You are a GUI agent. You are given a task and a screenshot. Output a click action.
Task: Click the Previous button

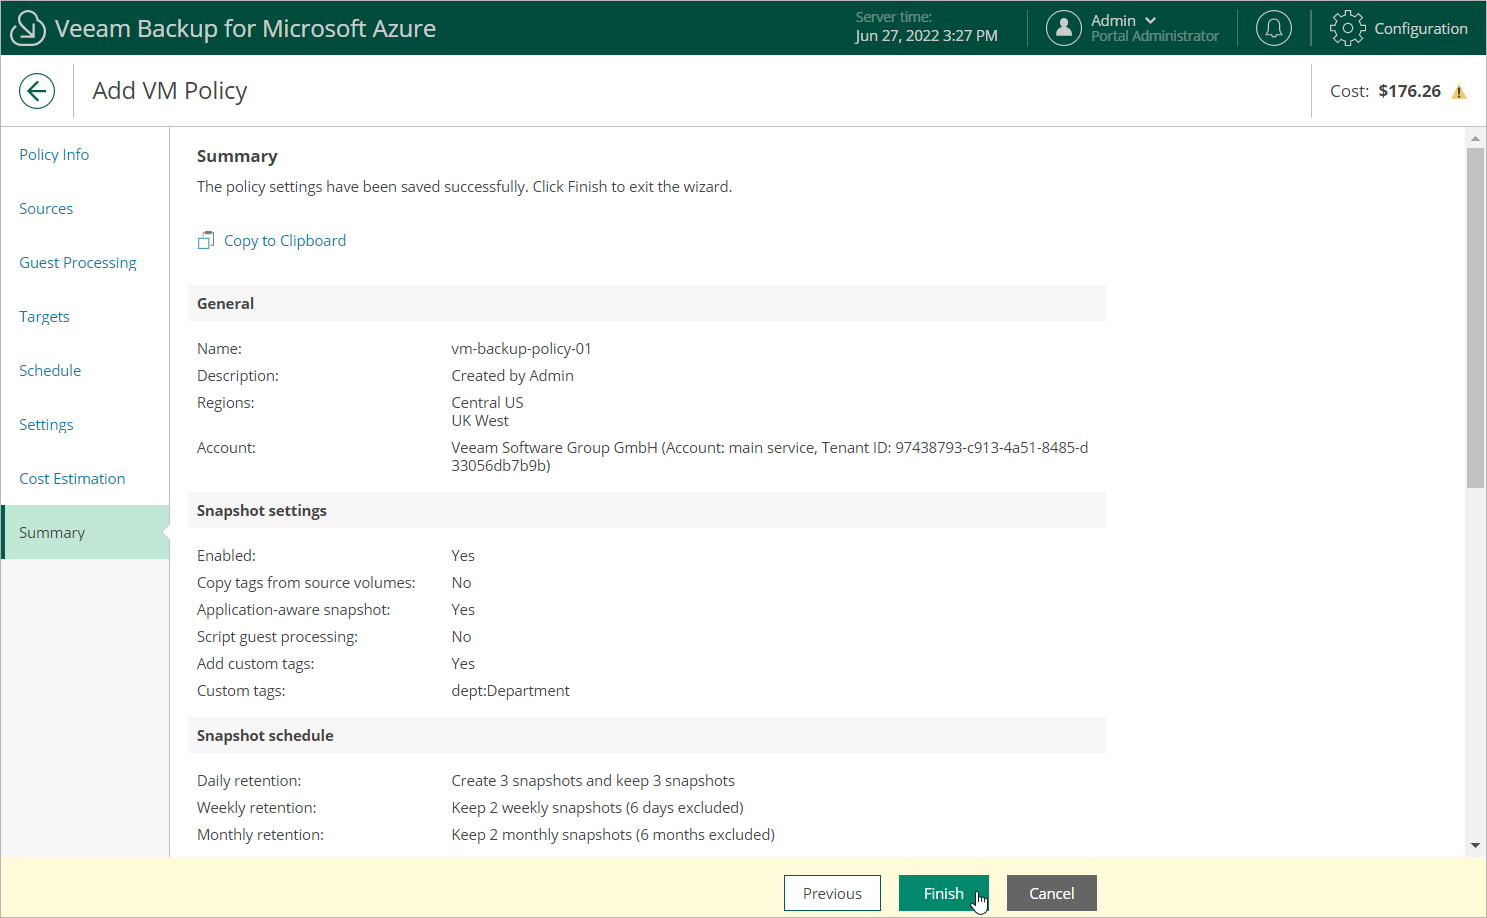click(x=832, y=893)
